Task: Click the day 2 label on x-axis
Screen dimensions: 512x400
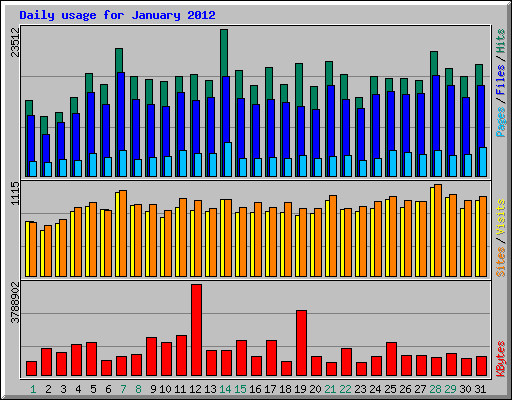Action: point(48,389)
